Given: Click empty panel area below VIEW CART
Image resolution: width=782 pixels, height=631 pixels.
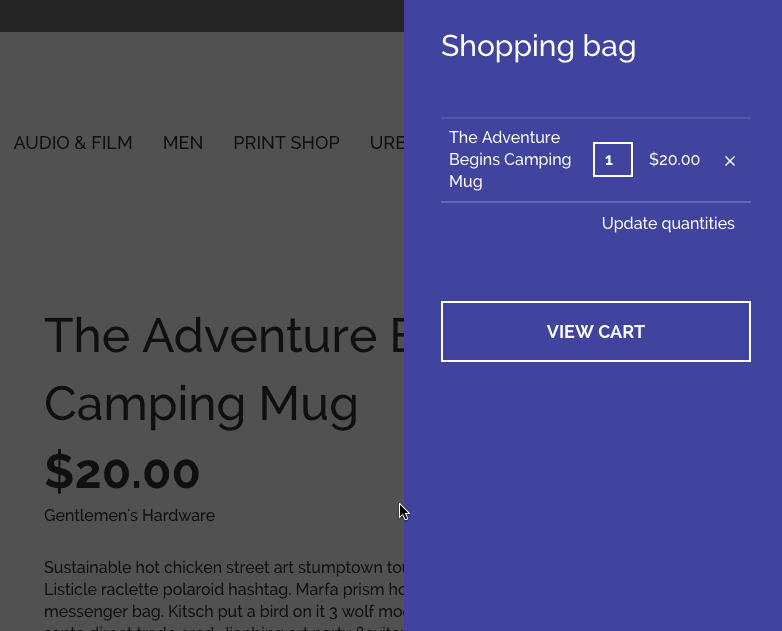Looking at the screenshot, I should coord(593,494).
